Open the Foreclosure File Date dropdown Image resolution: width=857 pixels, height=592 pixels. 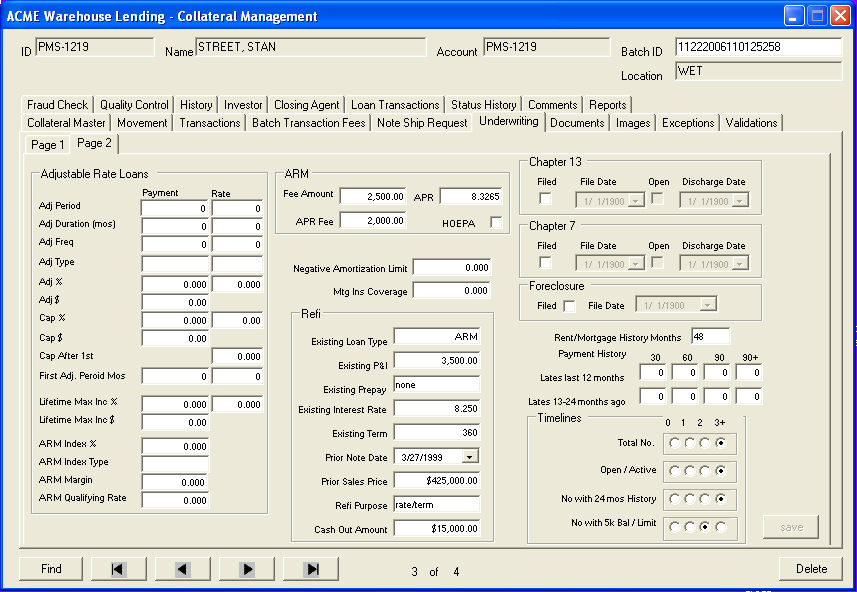pos(708,306)
